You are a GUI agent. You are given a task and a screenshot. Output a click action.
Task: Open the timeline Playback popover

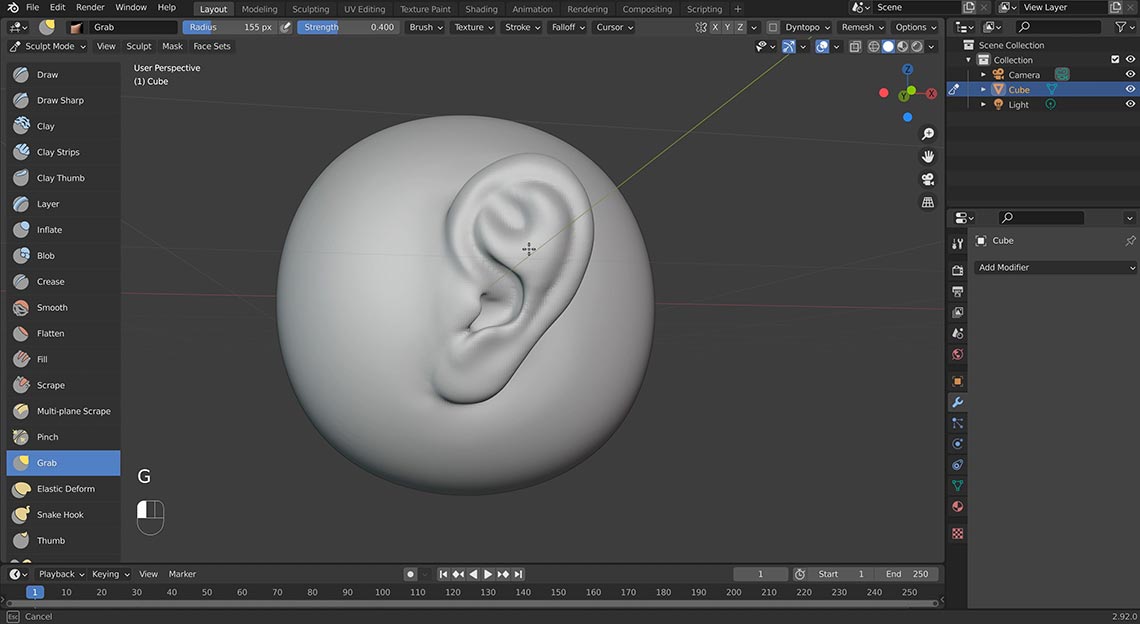pyautogui.click(x=62, y=574)
